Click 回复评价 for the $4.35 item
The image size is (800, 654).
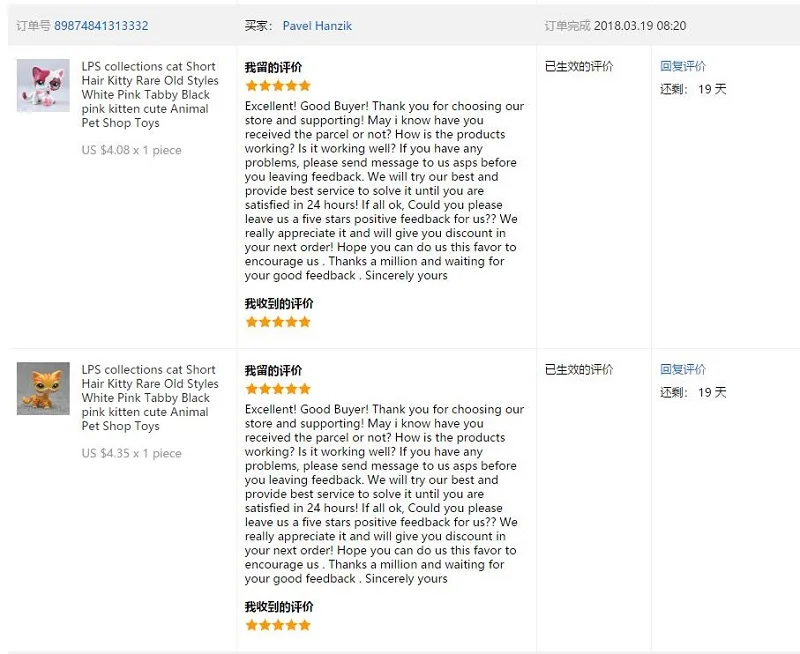(683, 369)
